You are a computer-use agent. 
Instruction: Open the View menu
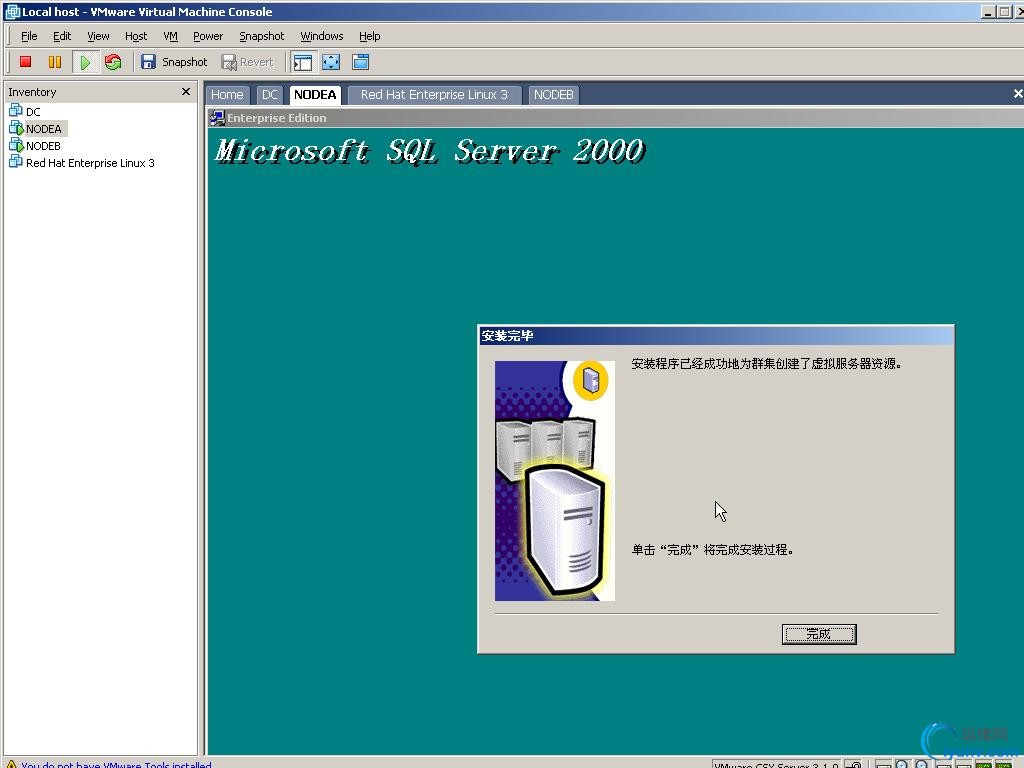click(x=98, y=36)
